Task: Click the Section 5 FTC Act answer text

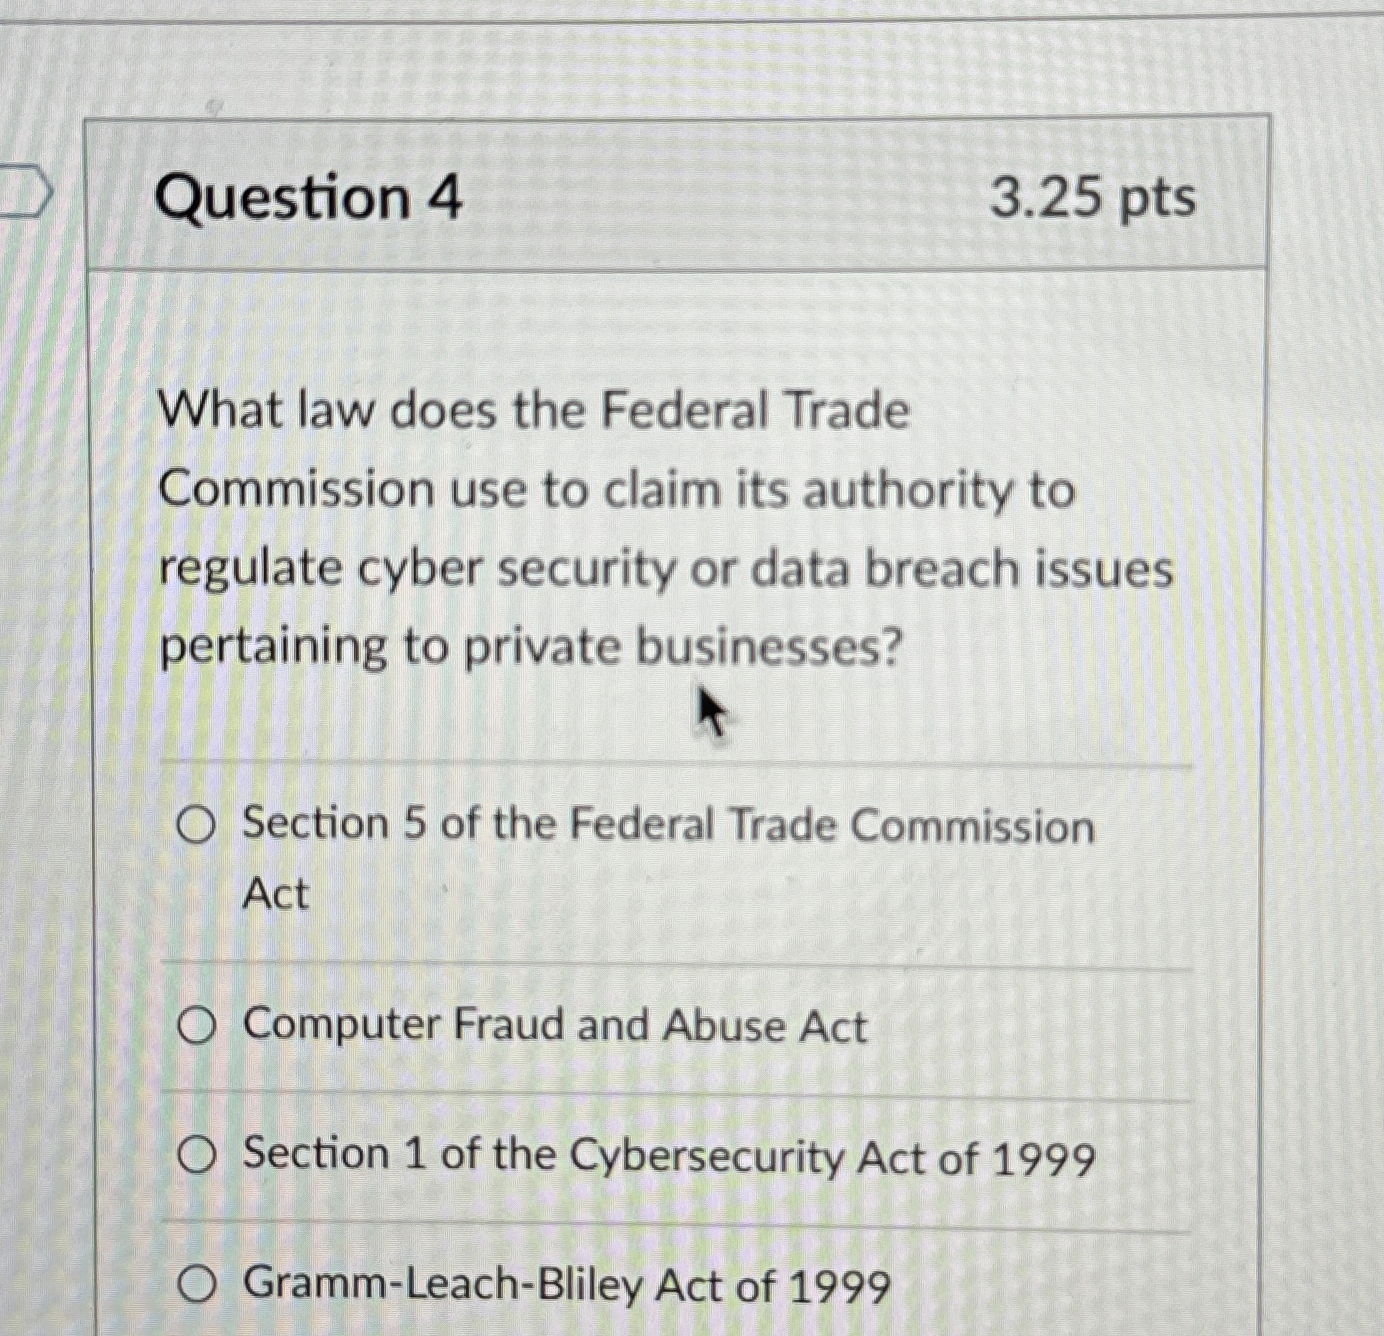Action: 670,824
